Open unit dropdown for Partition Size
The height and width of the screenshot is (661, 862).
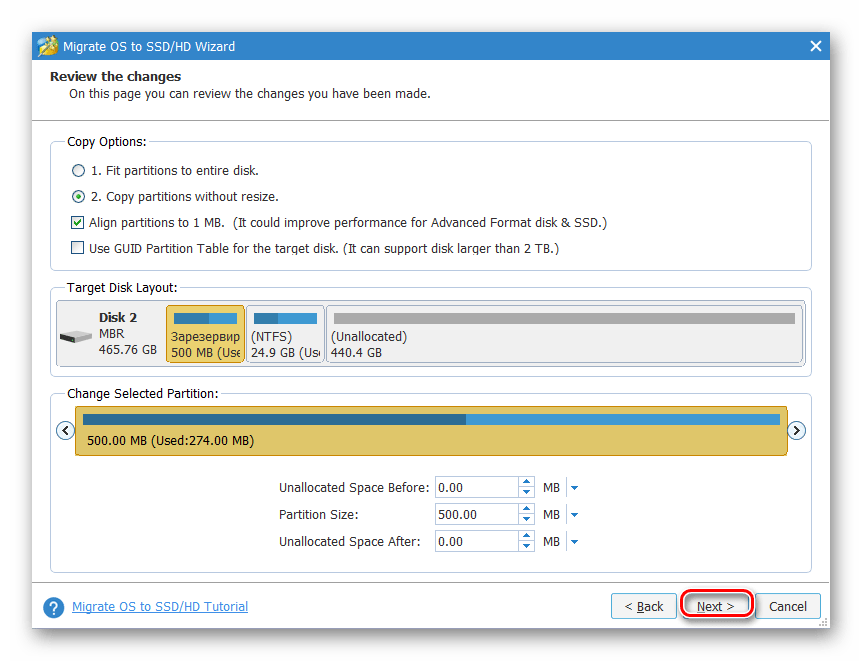[574, 515]
